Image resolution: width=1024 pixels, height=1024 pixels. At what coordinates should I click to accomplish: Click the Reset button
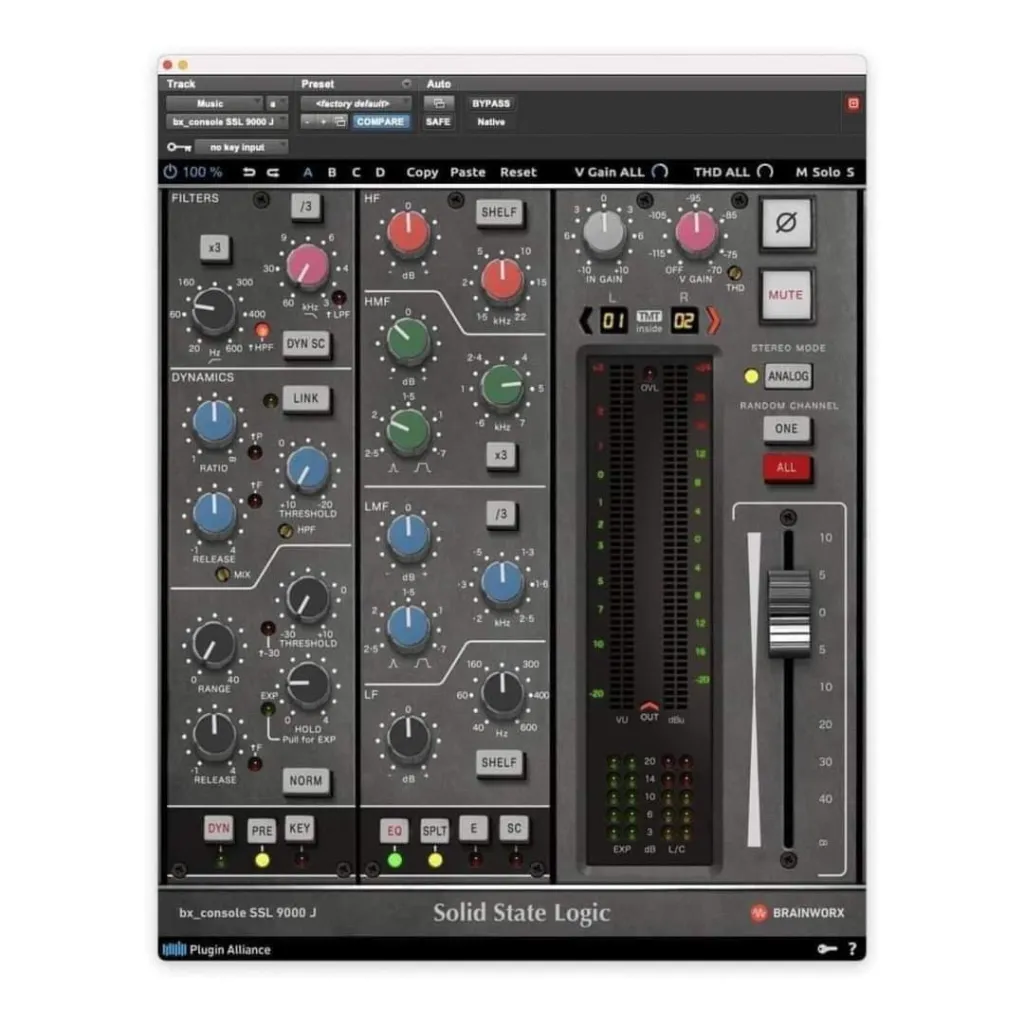[x=519, y=172]
